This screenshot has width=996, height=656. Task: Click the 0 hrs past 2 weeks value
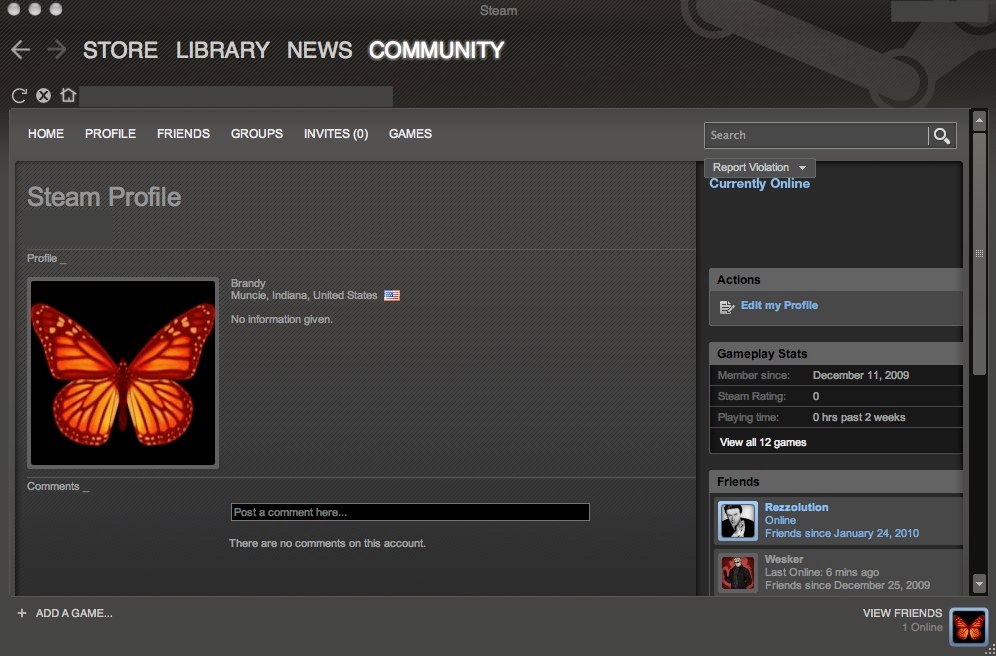859,418
